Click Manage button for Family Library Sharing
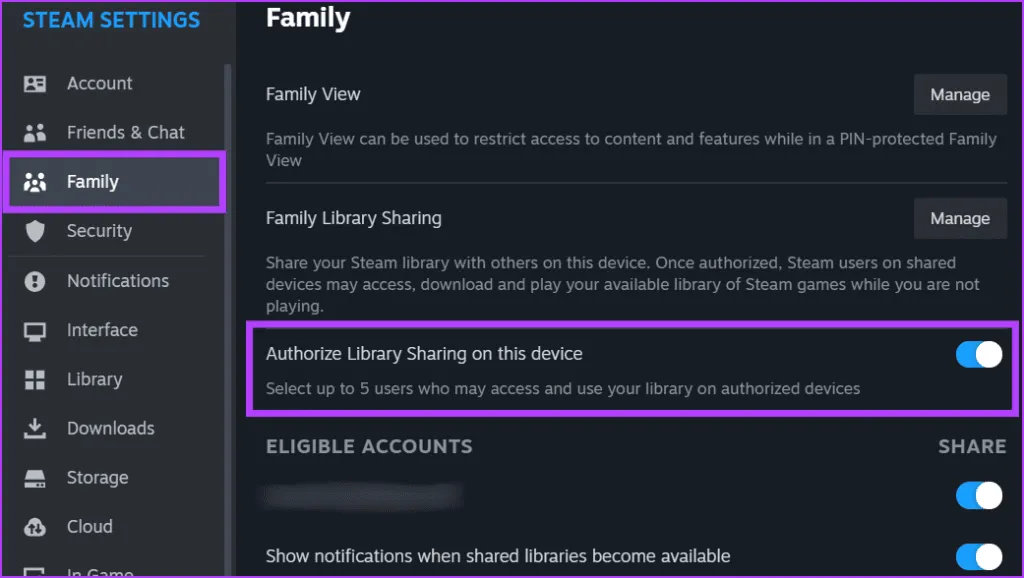1024x578 pixels. pos(959,219)
